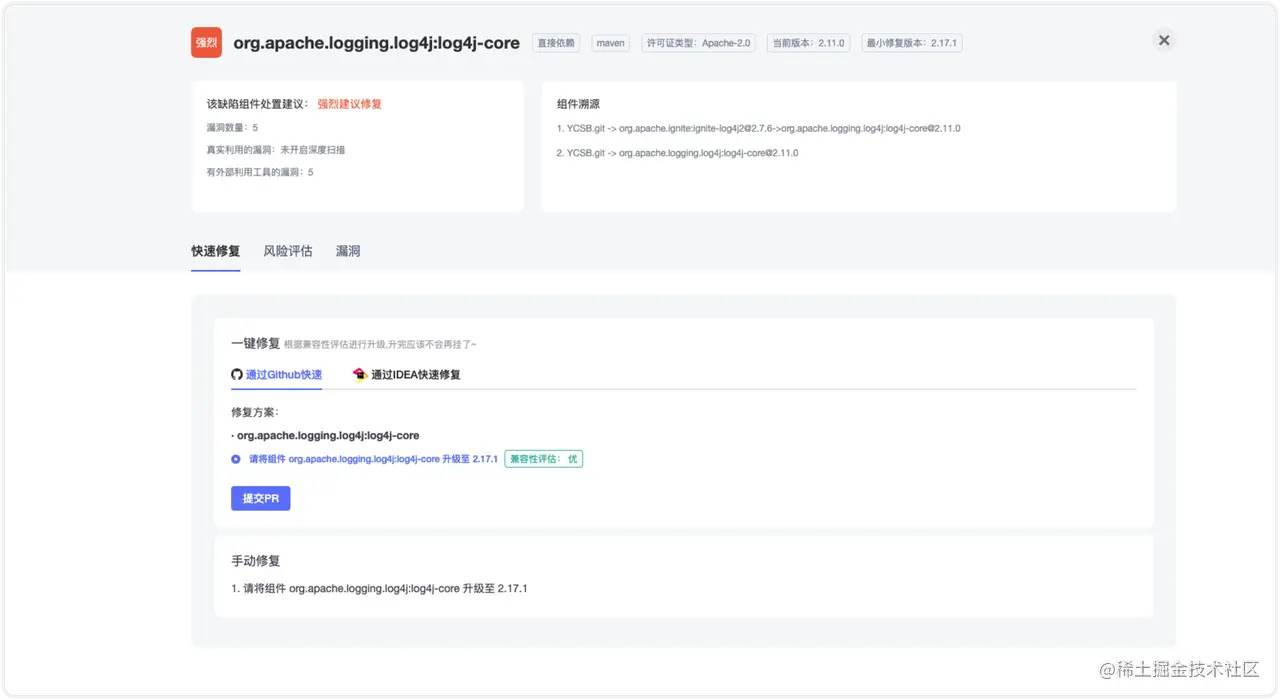Click the 组件溯源 heading

pyautogui.click(x=578, y=104)
